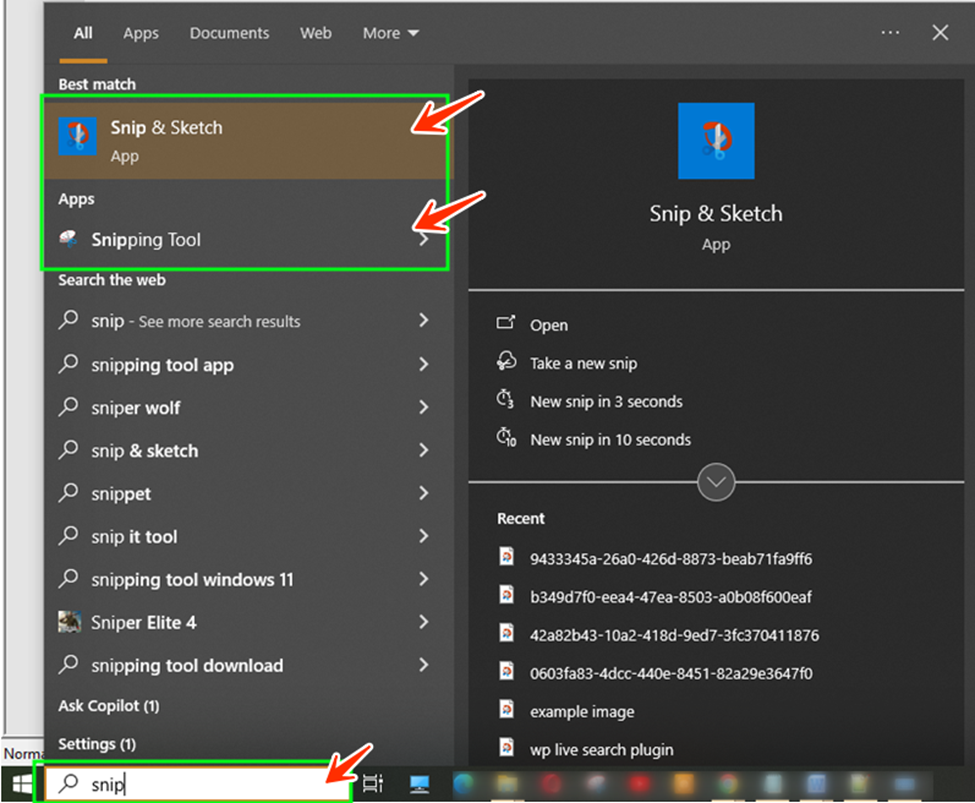The height and width of the screenshot is (803, 975).
Task: Click the Take a new snip icon
Action: tap(506, 361)
